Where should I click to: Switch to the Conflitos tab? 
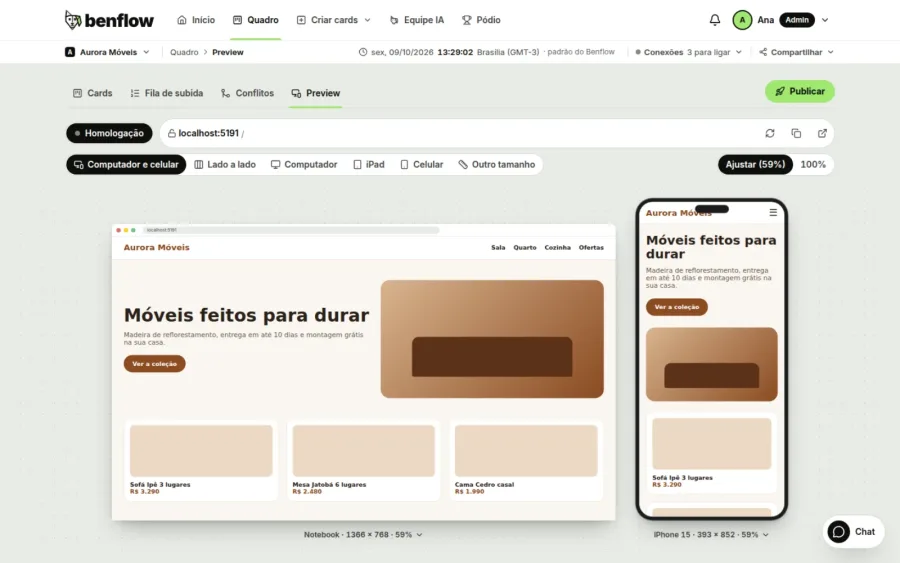point(247,93)
